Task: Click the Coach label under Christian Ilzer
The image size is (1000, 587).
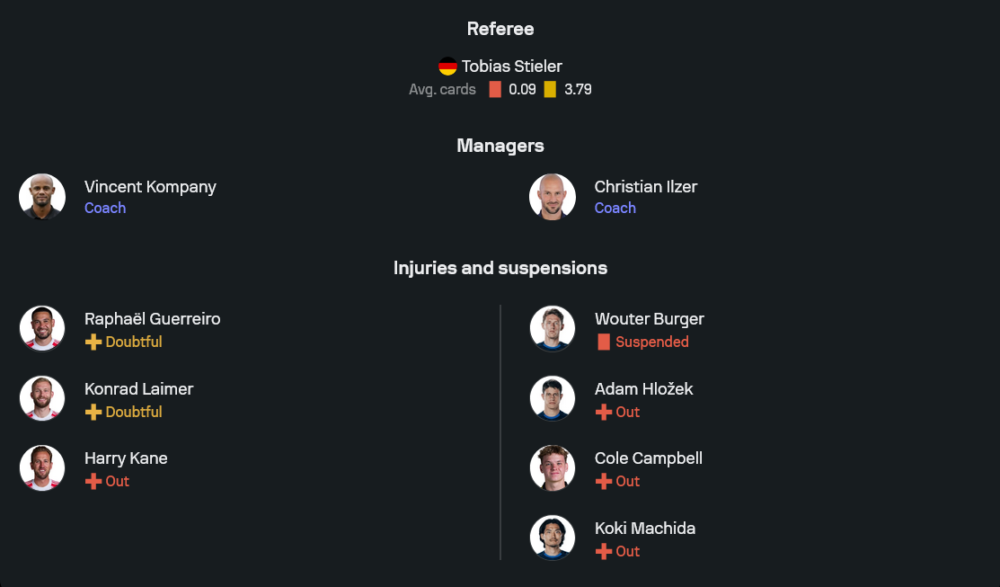Action: (615, 208)
